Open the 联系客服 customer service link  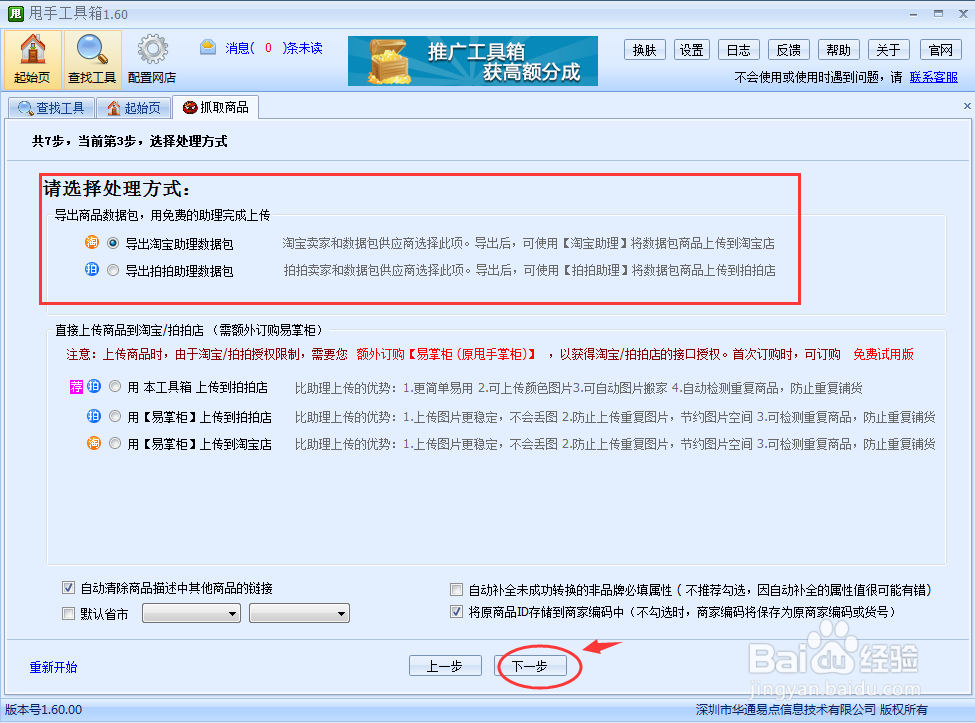932,76
